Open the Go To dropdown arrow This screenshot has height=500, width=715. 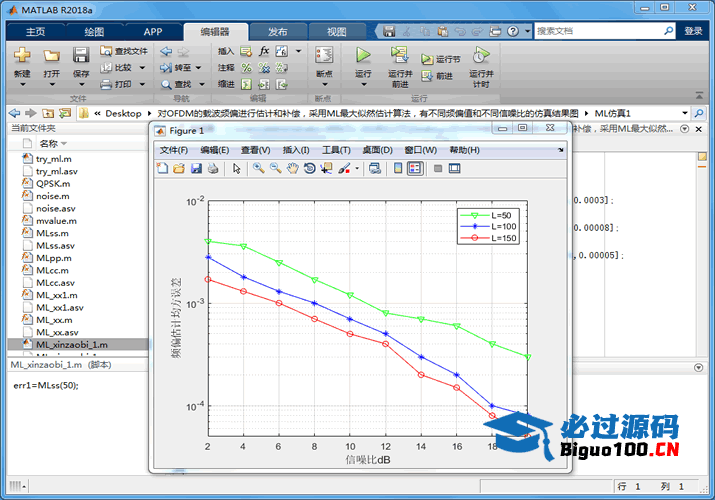pyautogui.click(x=198, y=68)
